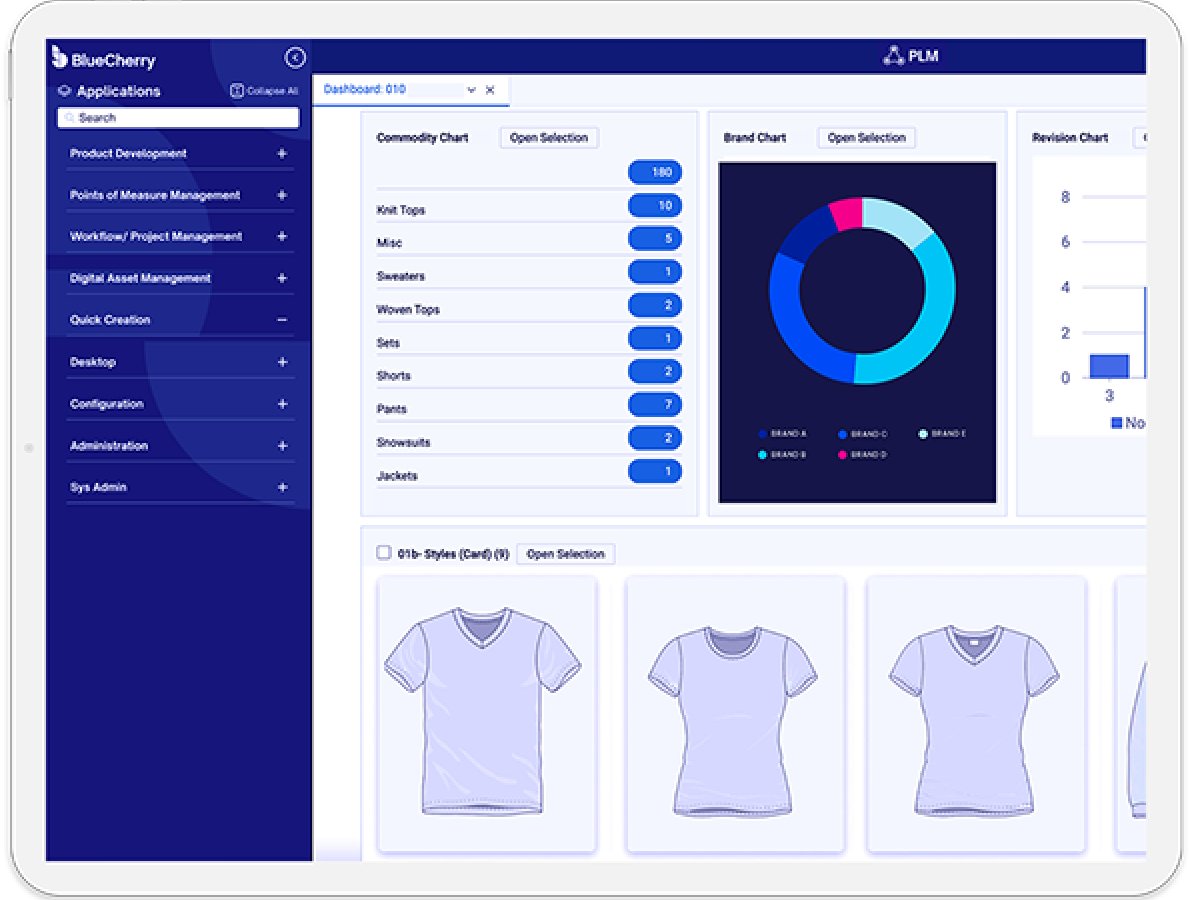This screenshot has height=900, width=1190.
Task: Open the Administration menu item
Action: pyautogui.click(x=109, y=446)
